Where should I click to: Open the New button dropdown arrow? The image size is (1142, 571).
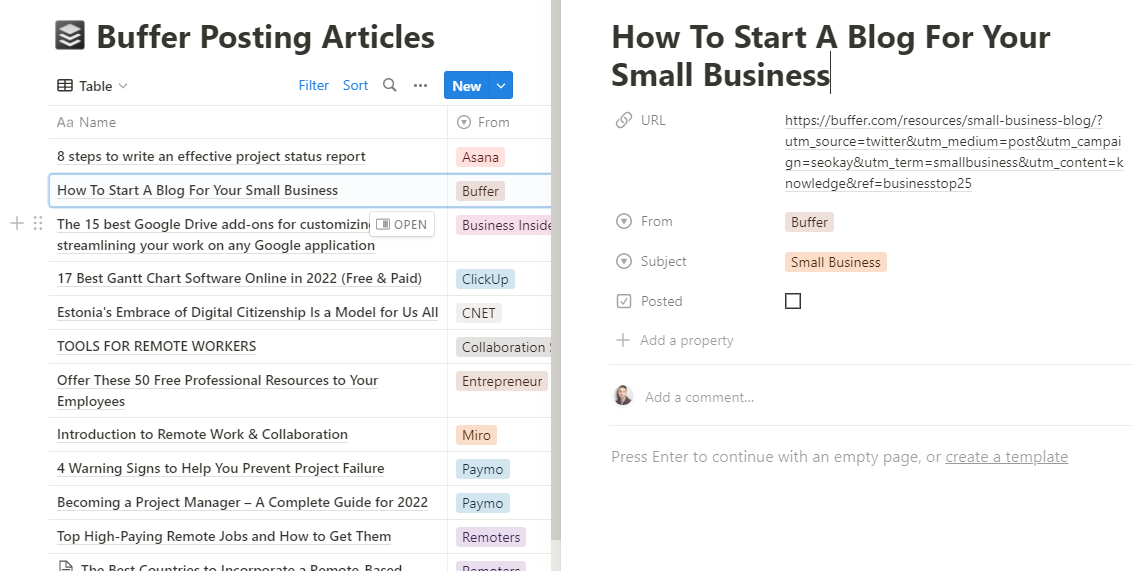click(x=501, y=85)
